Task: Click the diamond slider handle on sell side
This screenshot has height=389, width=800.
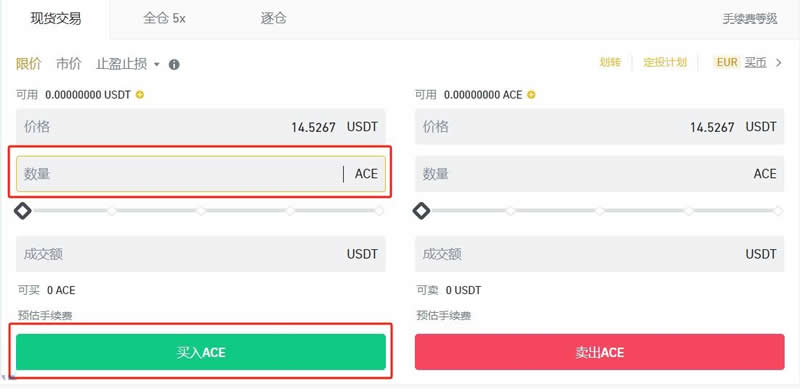Action: coord(421,211)
